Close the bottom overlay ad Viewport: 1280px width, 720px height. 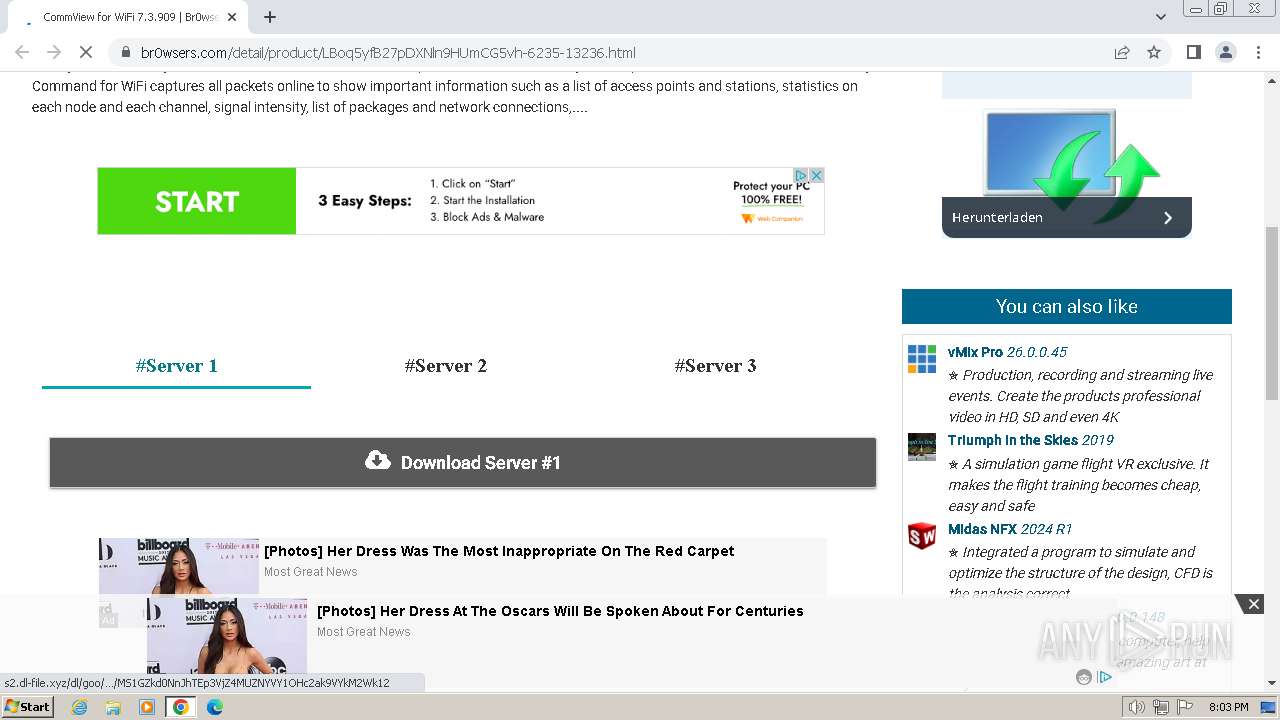(x=1253, y=603)
